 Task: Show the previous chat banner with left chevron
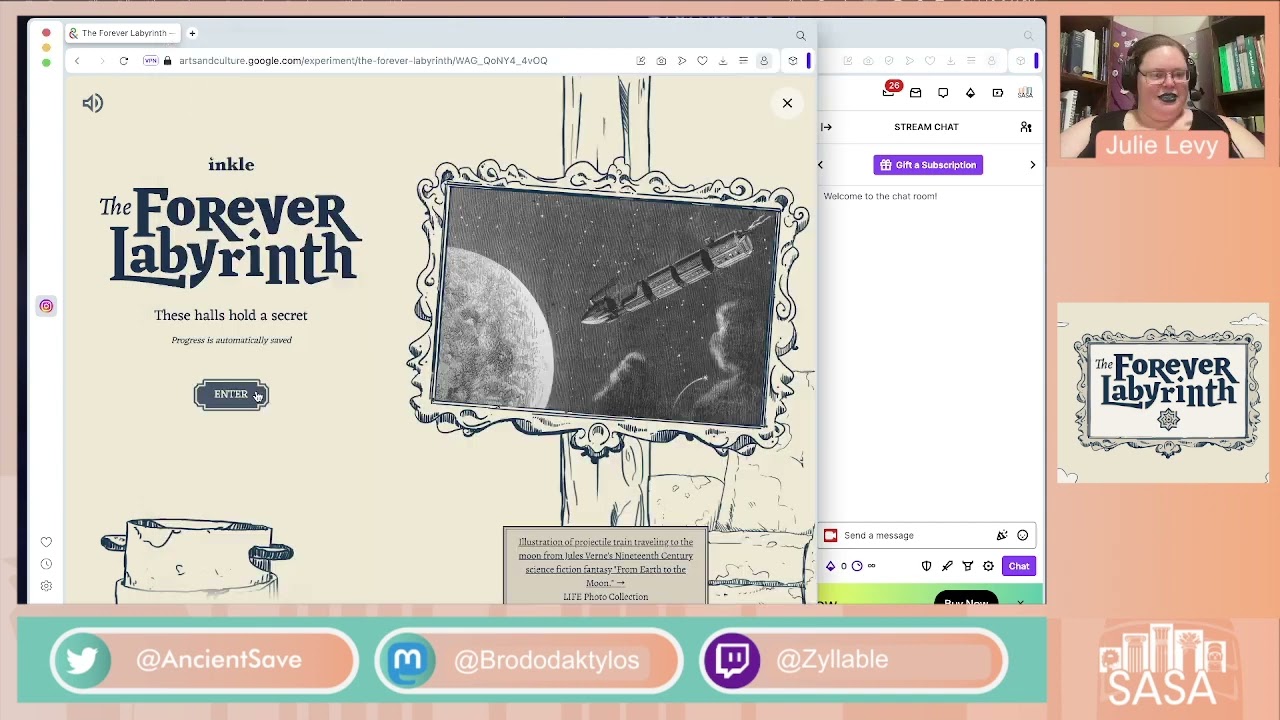tap(821, 165)
